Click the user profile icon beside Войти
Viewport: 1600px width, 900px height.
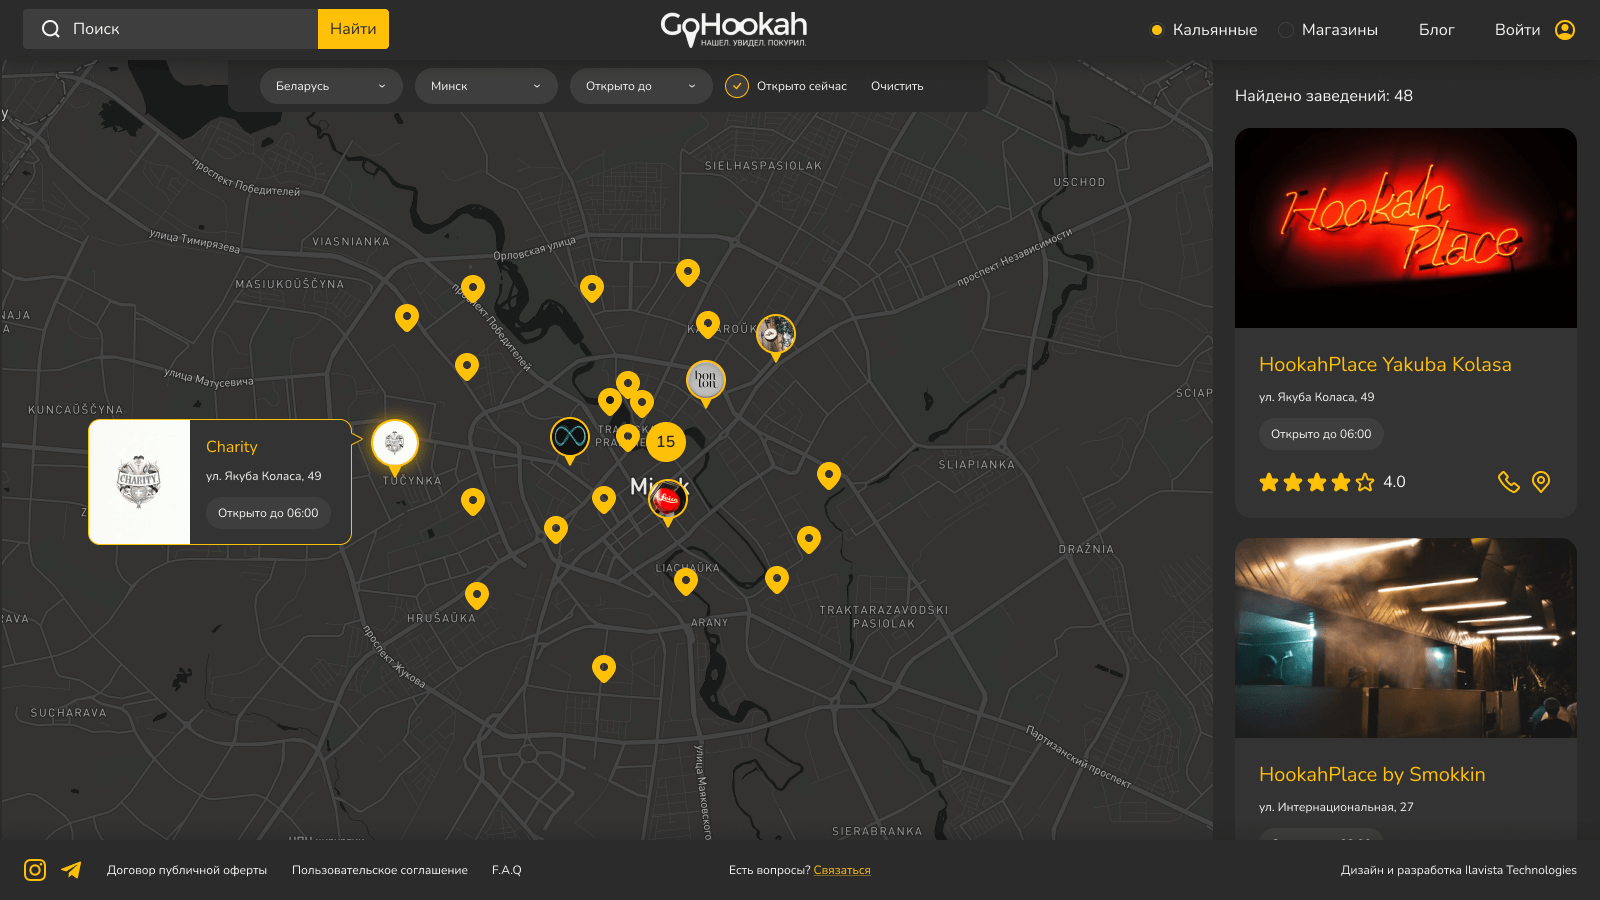(x=1565, y=30)
